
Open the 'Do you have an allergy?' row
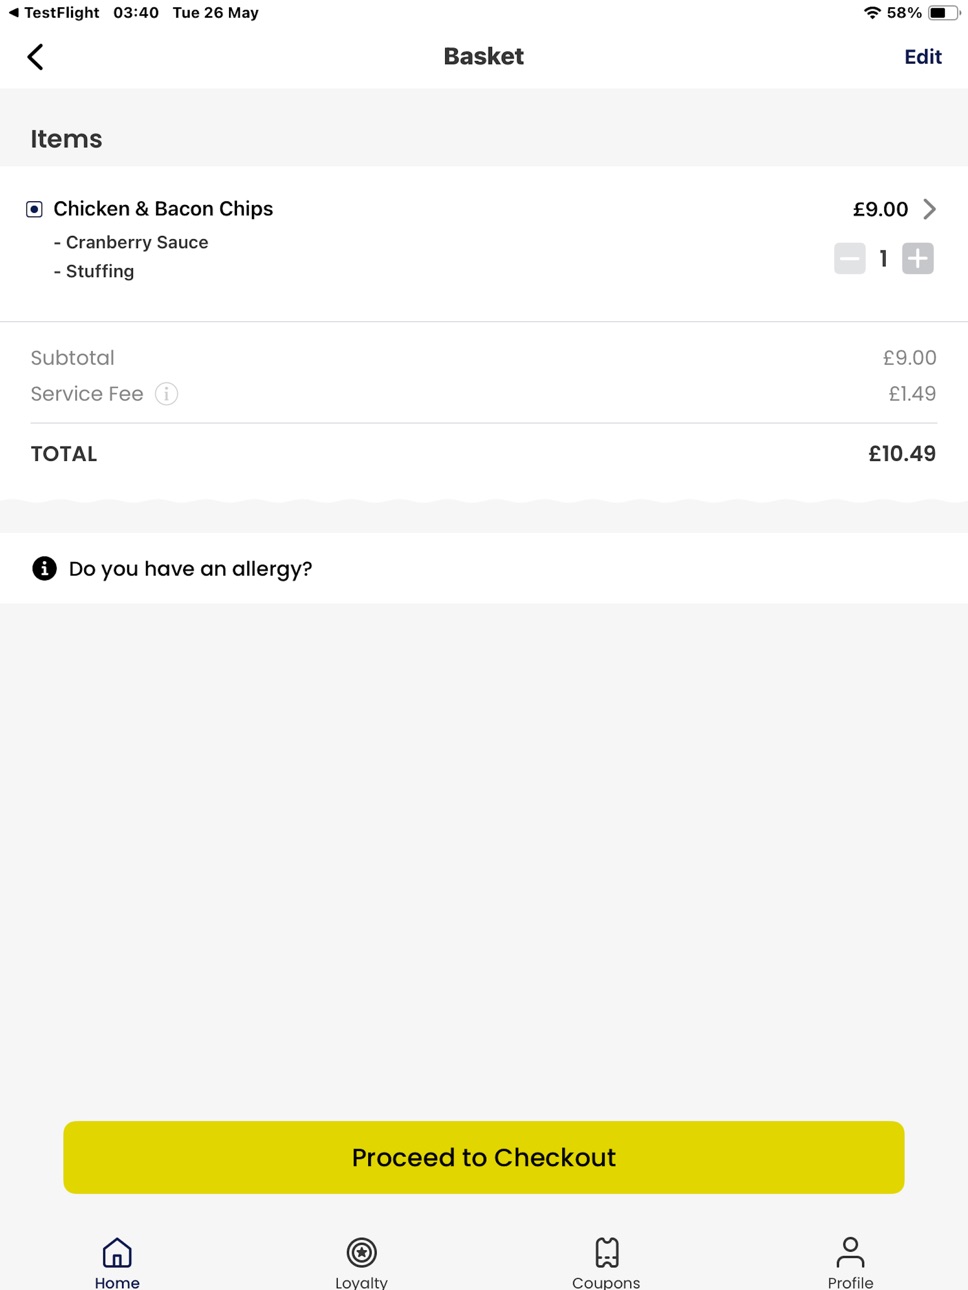point(484,568)
